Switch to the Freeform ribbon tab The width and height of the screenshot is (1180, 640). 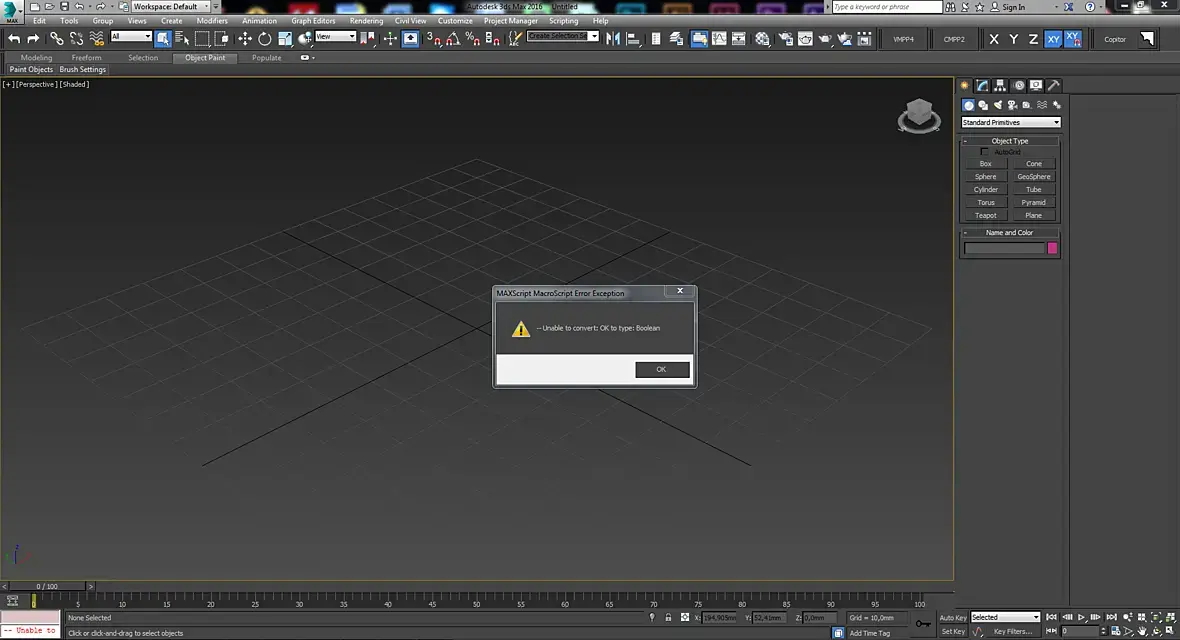pos(86,58)
